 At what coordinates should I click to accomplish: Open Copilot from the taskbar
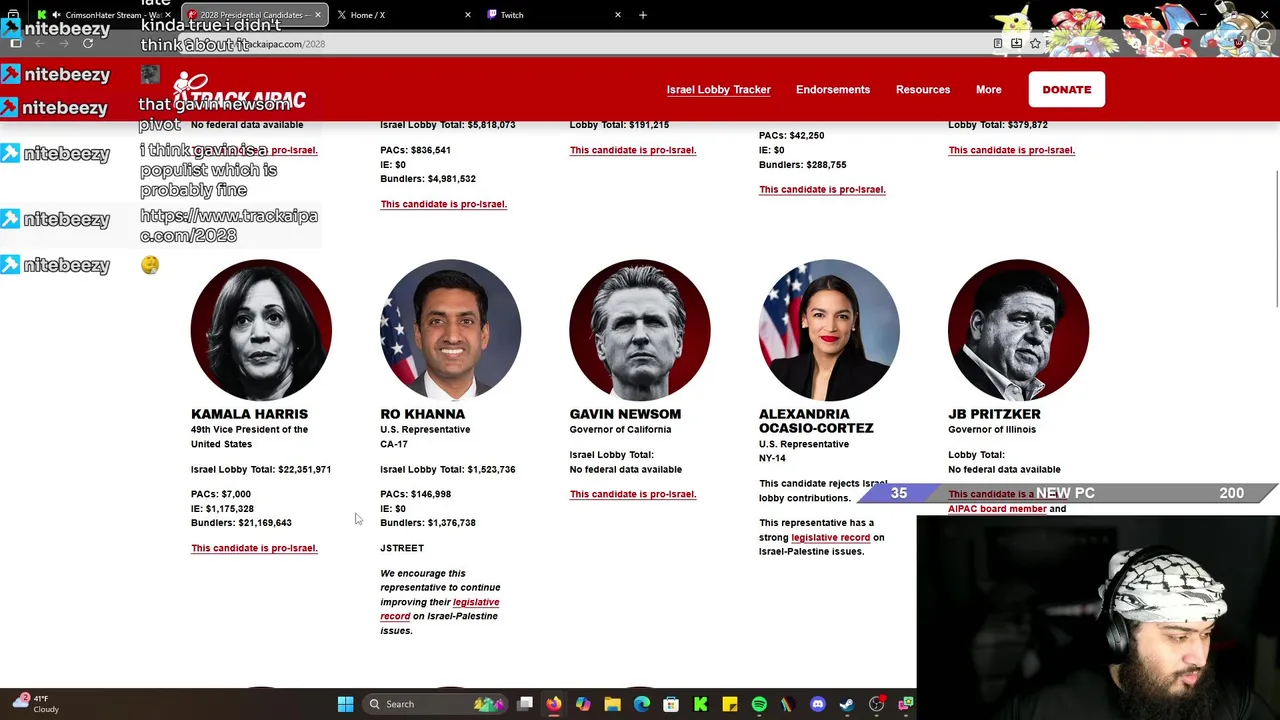pos(583,704)
